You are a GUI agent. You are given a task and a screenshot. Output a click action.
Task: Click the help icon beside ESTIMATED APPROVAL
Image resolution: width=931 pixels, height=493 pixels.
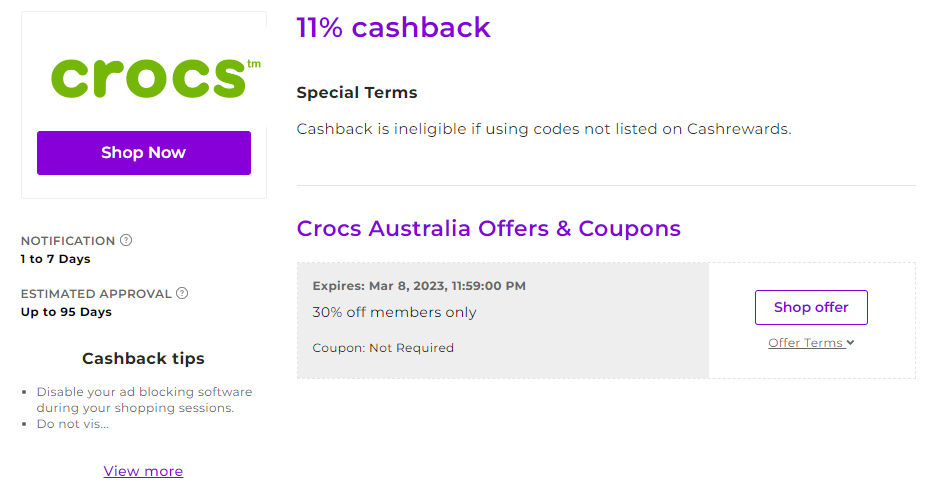(x=182, y=293)
